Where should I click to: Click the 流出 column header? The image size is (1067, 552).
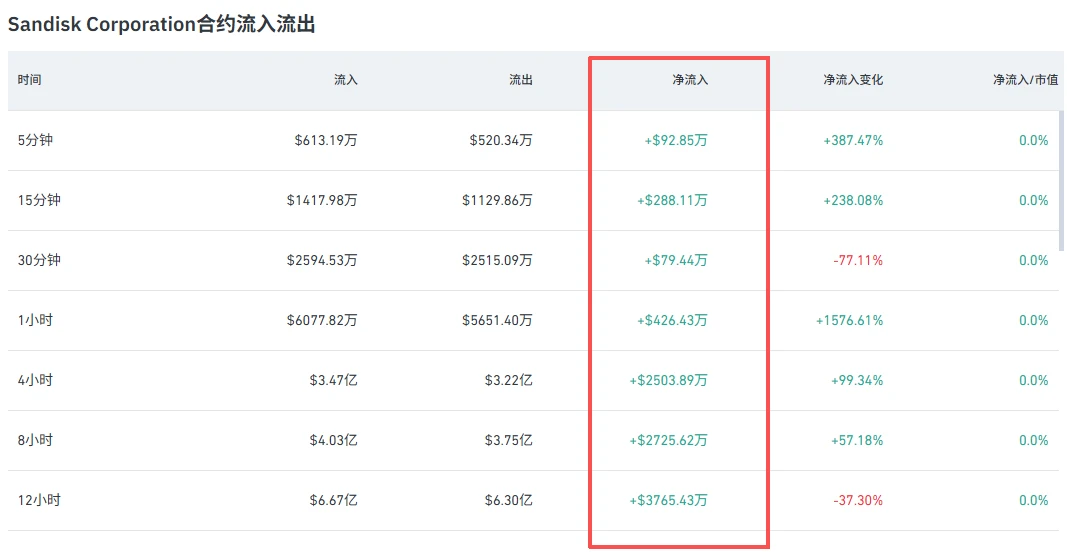(521, 80)
